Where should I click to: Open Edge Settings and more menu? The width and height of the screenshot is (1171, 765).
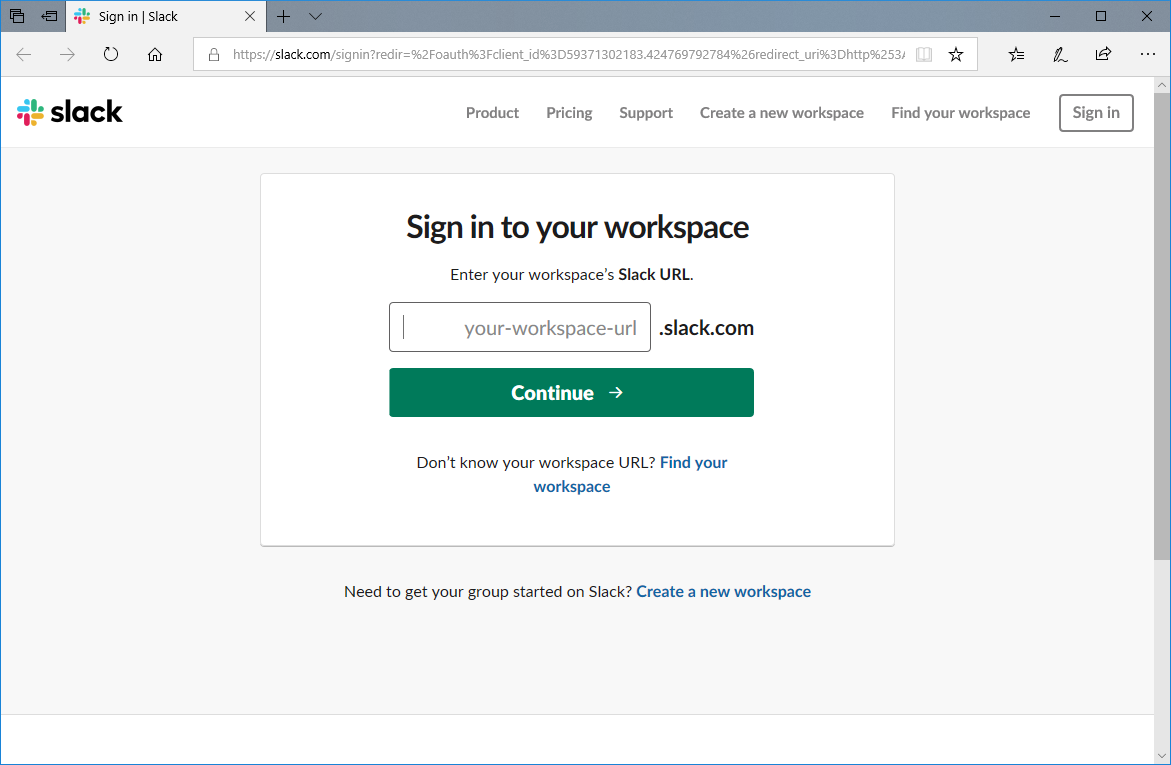1147,55
